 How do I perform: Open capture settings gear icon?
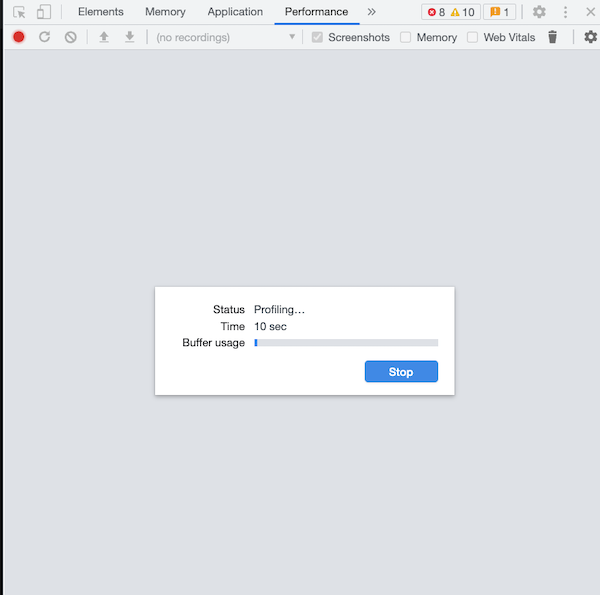(590, 37)
